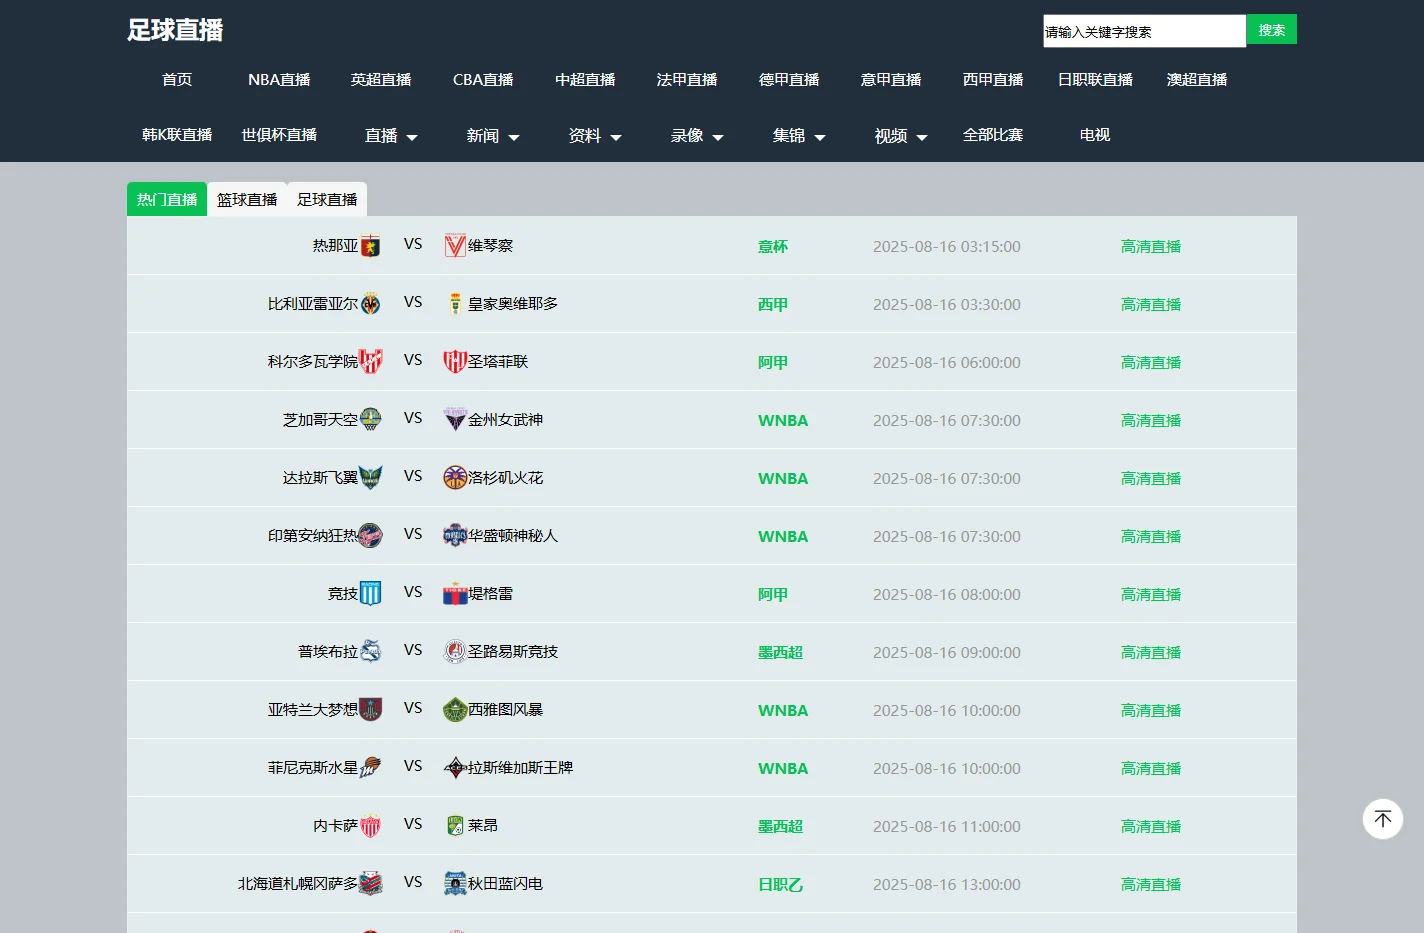1424x933 pixels.
Task: Click the 芝加哥天空 team logo
Action: (x=370, y=420)
